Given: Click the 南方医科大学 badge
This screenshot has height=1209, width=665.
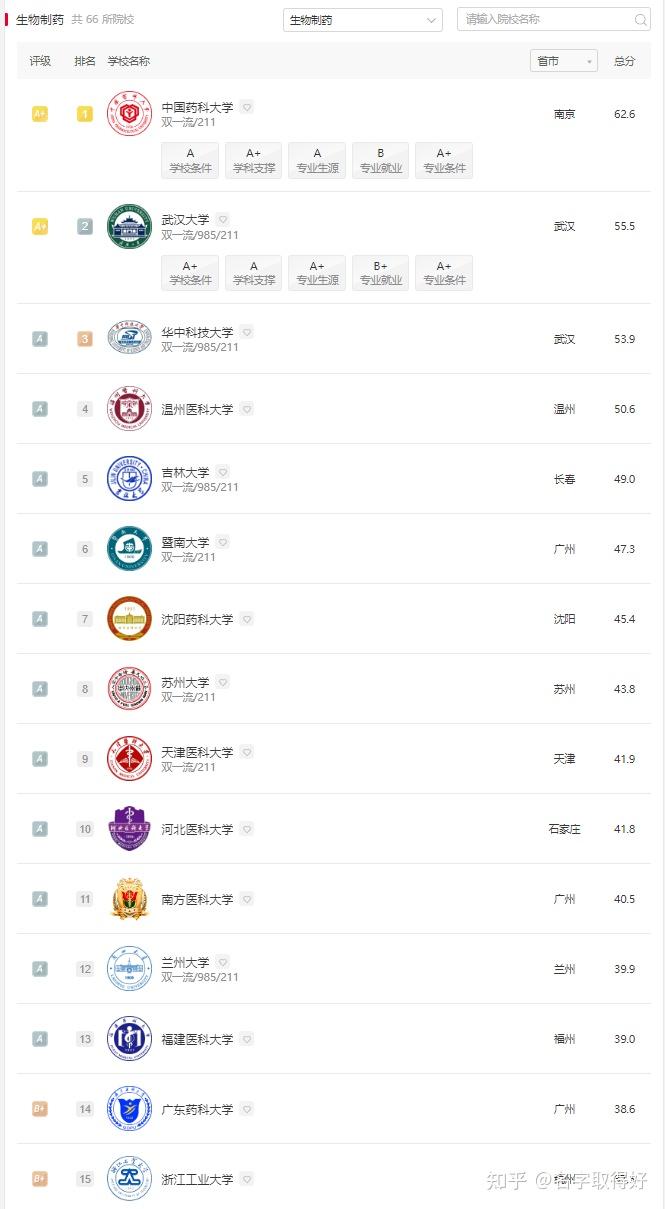Looking at the screenshot, I should pos(129,899).
